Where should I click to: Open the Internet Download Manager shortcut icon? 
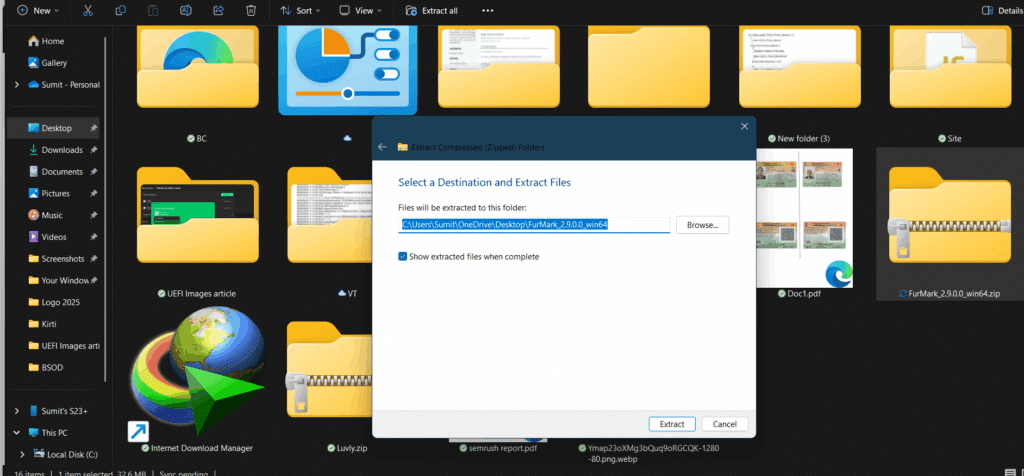tap(188, 380)
